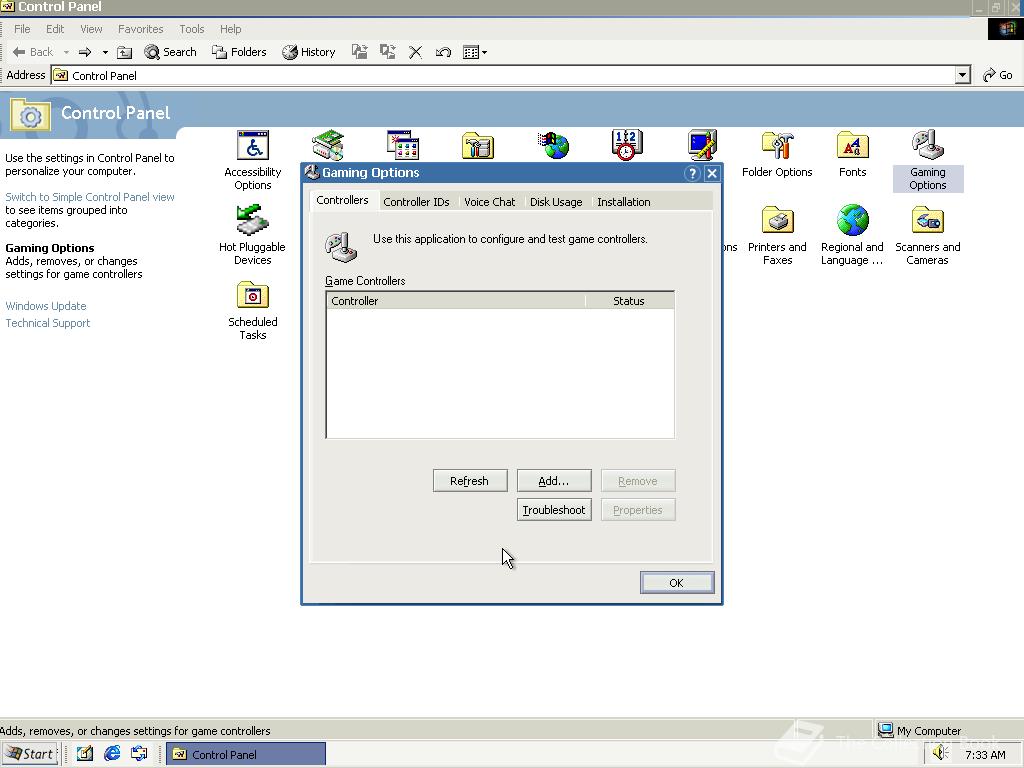Click the Up folder toolbar button
This screenshot has width=1024, height=768.
coord(125,52)
